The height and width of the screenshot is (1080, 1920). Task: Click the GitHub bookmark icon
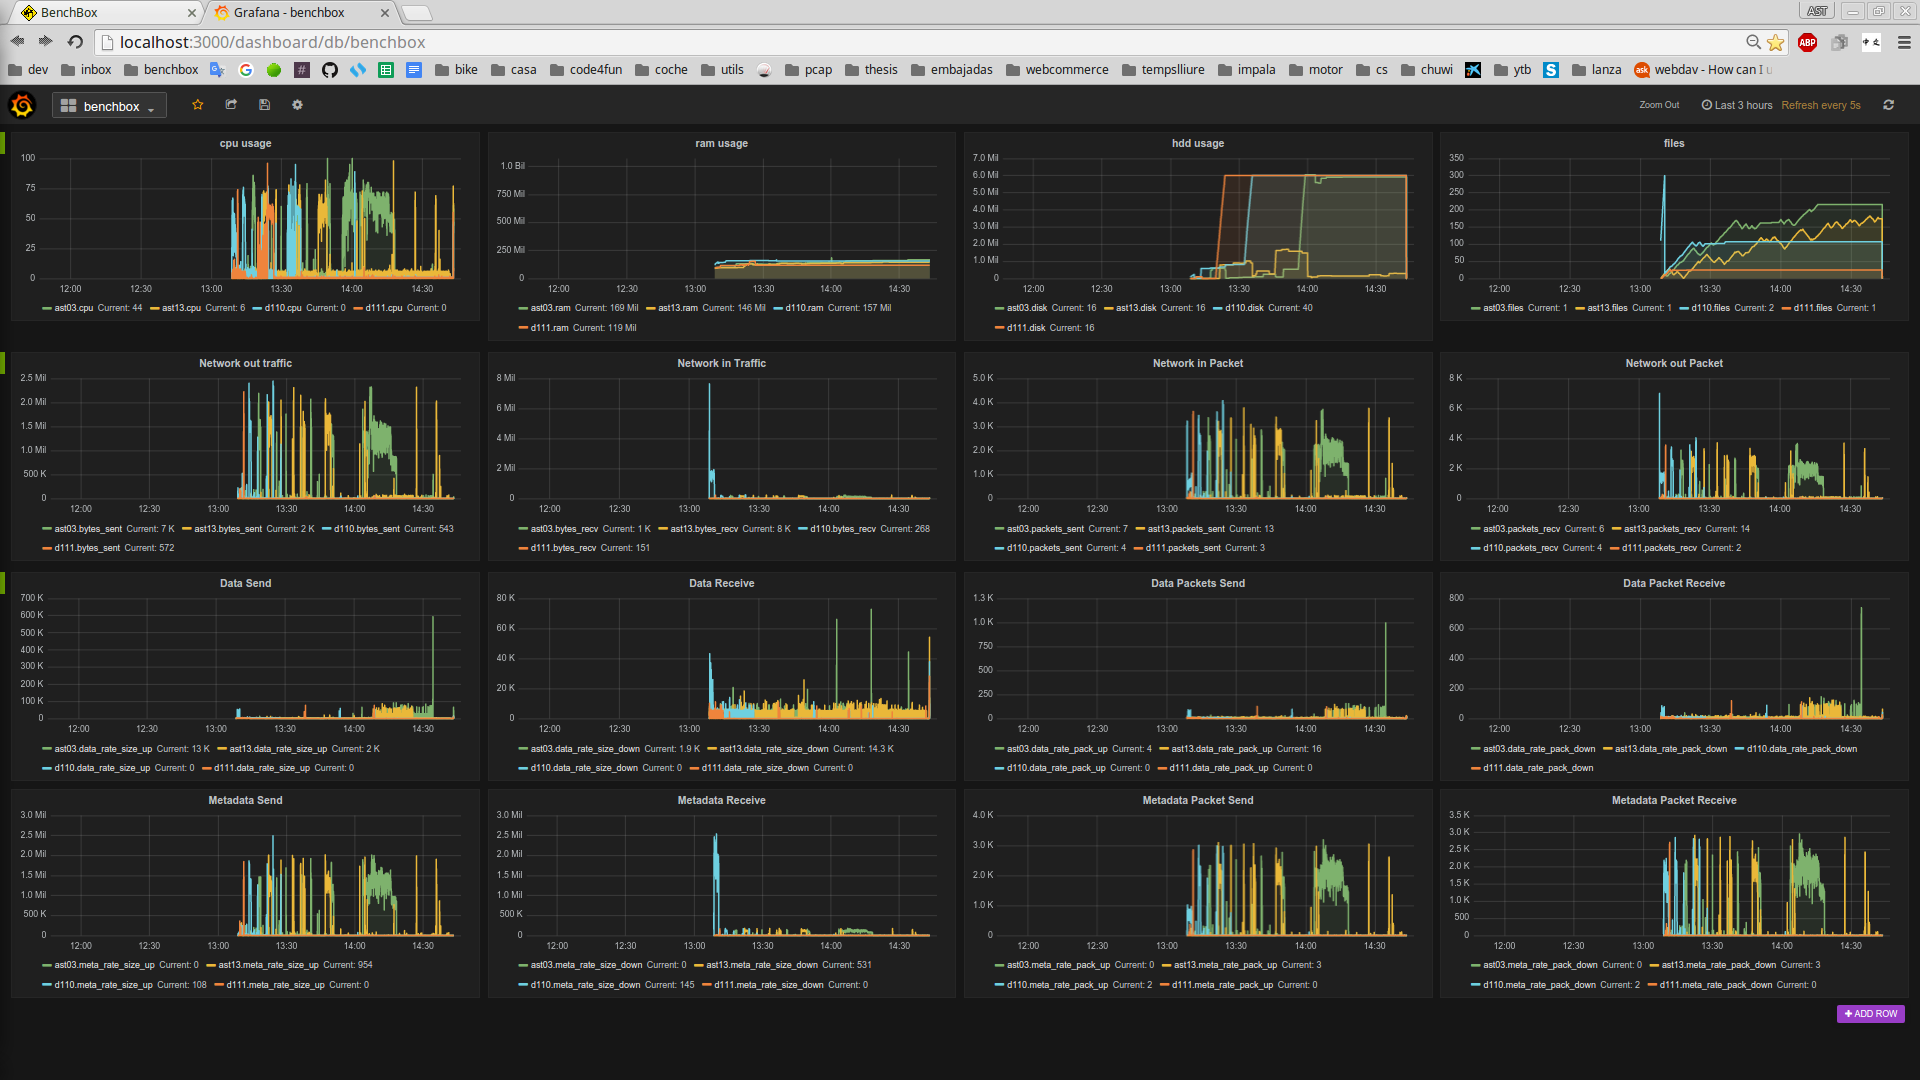[330, 70]
